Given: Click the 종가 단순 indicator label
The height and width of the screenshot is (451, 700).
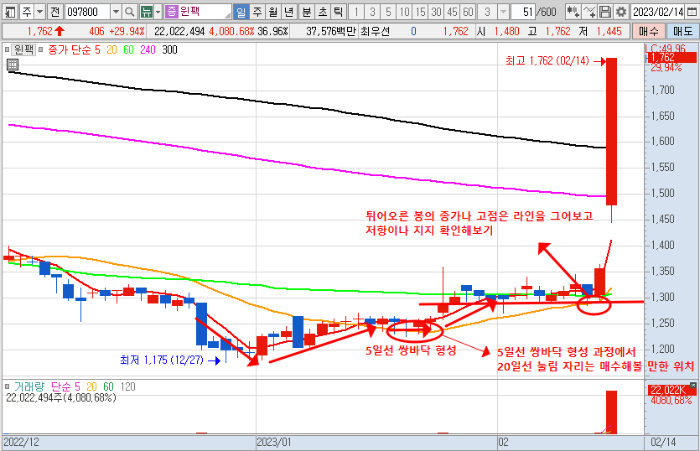Looking at the screenshot, I should coord(68,50).
